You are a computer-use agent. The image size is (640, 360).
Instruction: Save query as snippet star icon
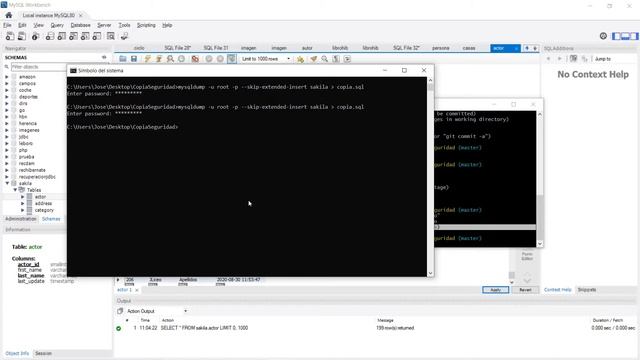tap(300, 59)
